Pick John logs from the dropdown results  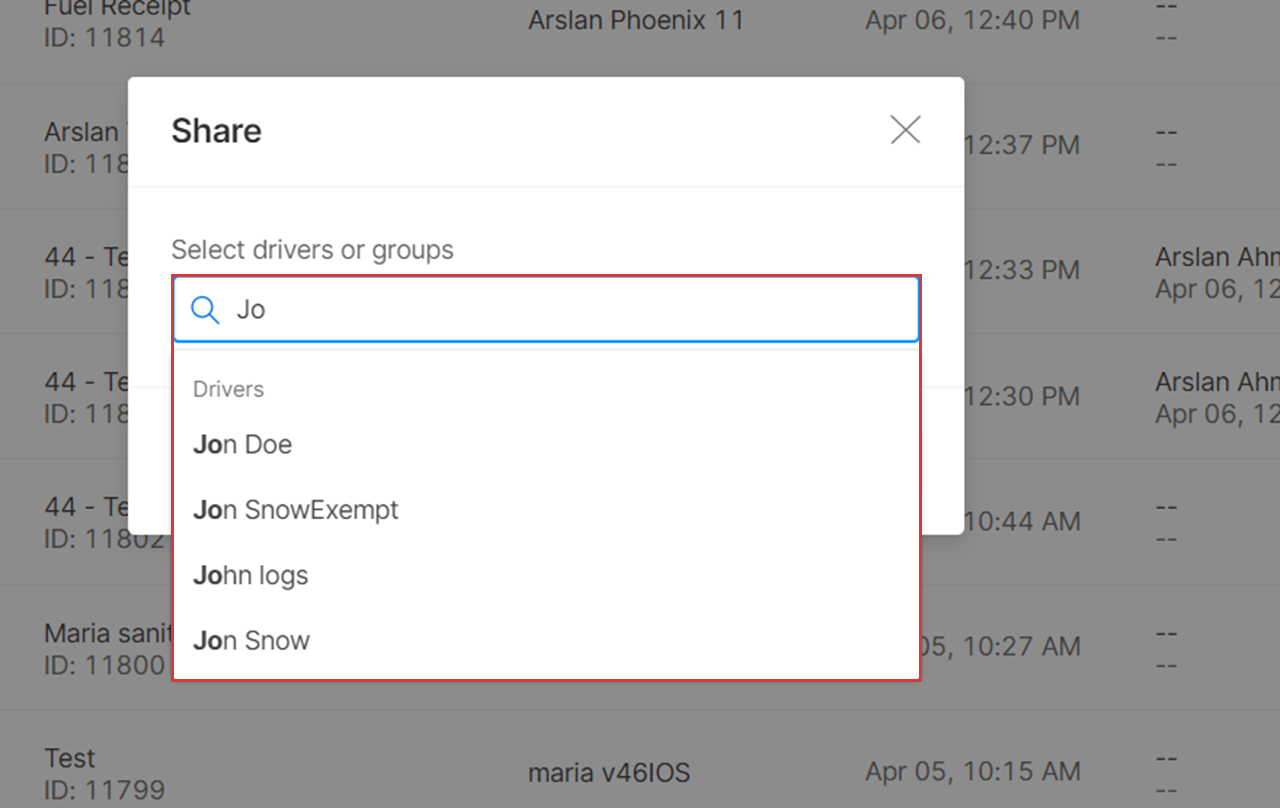pos(546,575)
